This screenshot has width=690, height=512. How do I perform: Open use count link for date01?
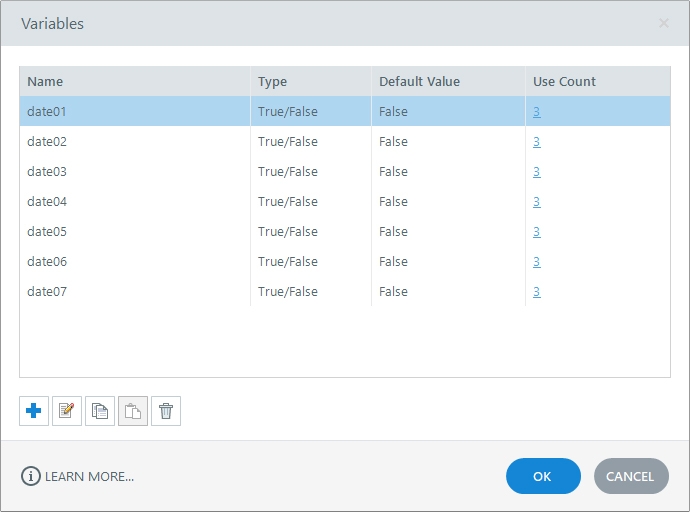click(537, 112)
